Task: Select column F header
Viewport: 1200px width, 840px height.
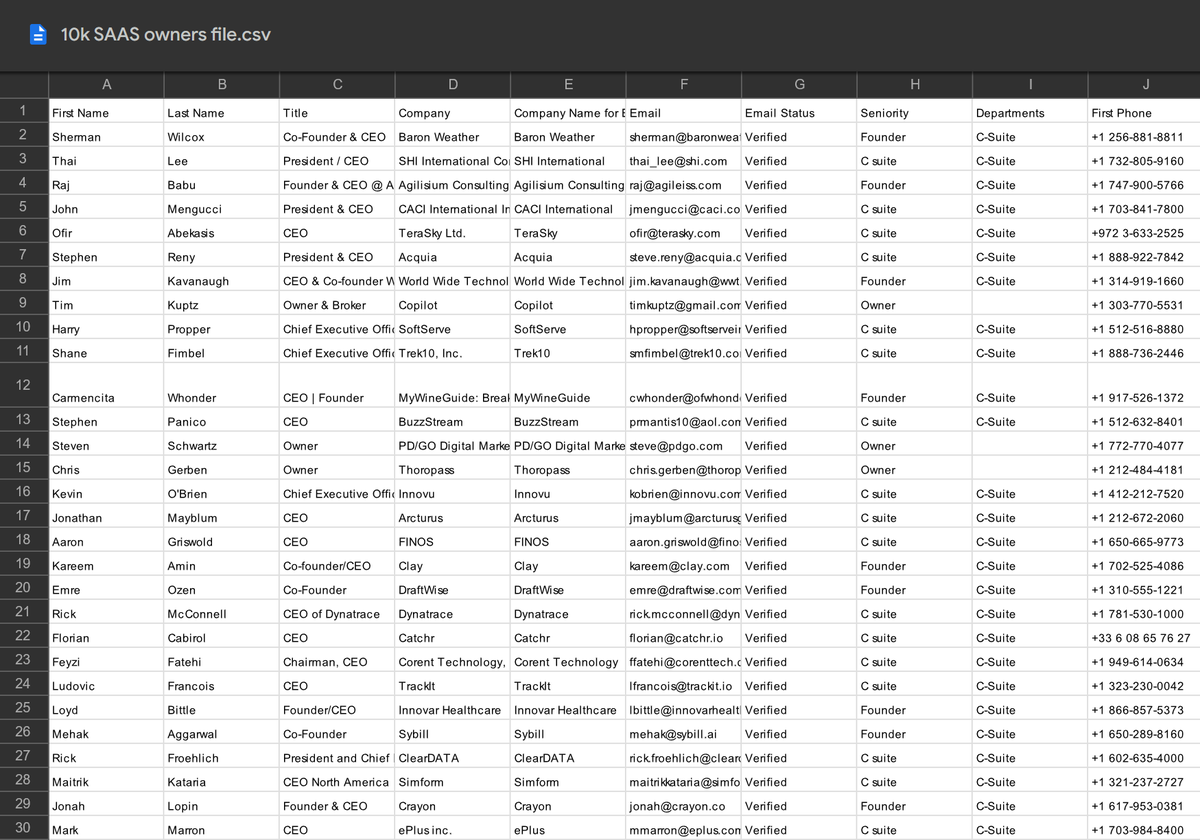Action: coord(684,85)
